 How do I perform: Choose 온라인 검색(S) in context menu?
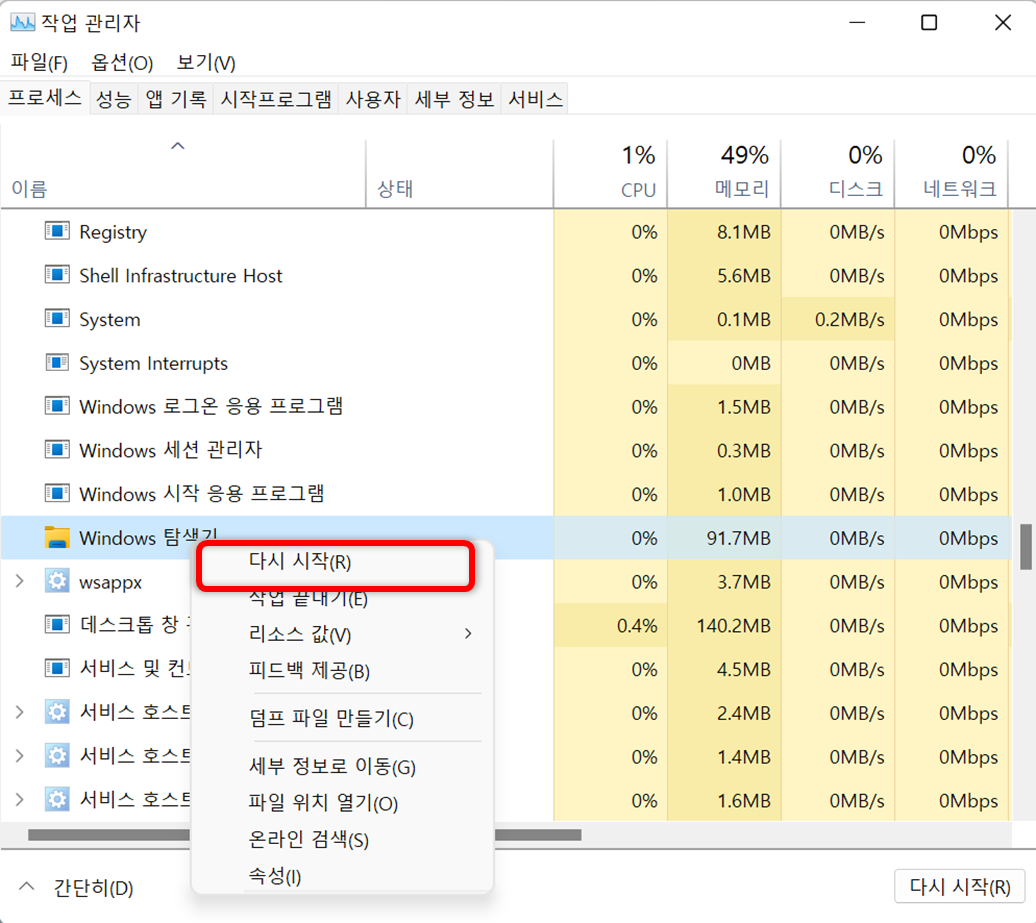342,840
